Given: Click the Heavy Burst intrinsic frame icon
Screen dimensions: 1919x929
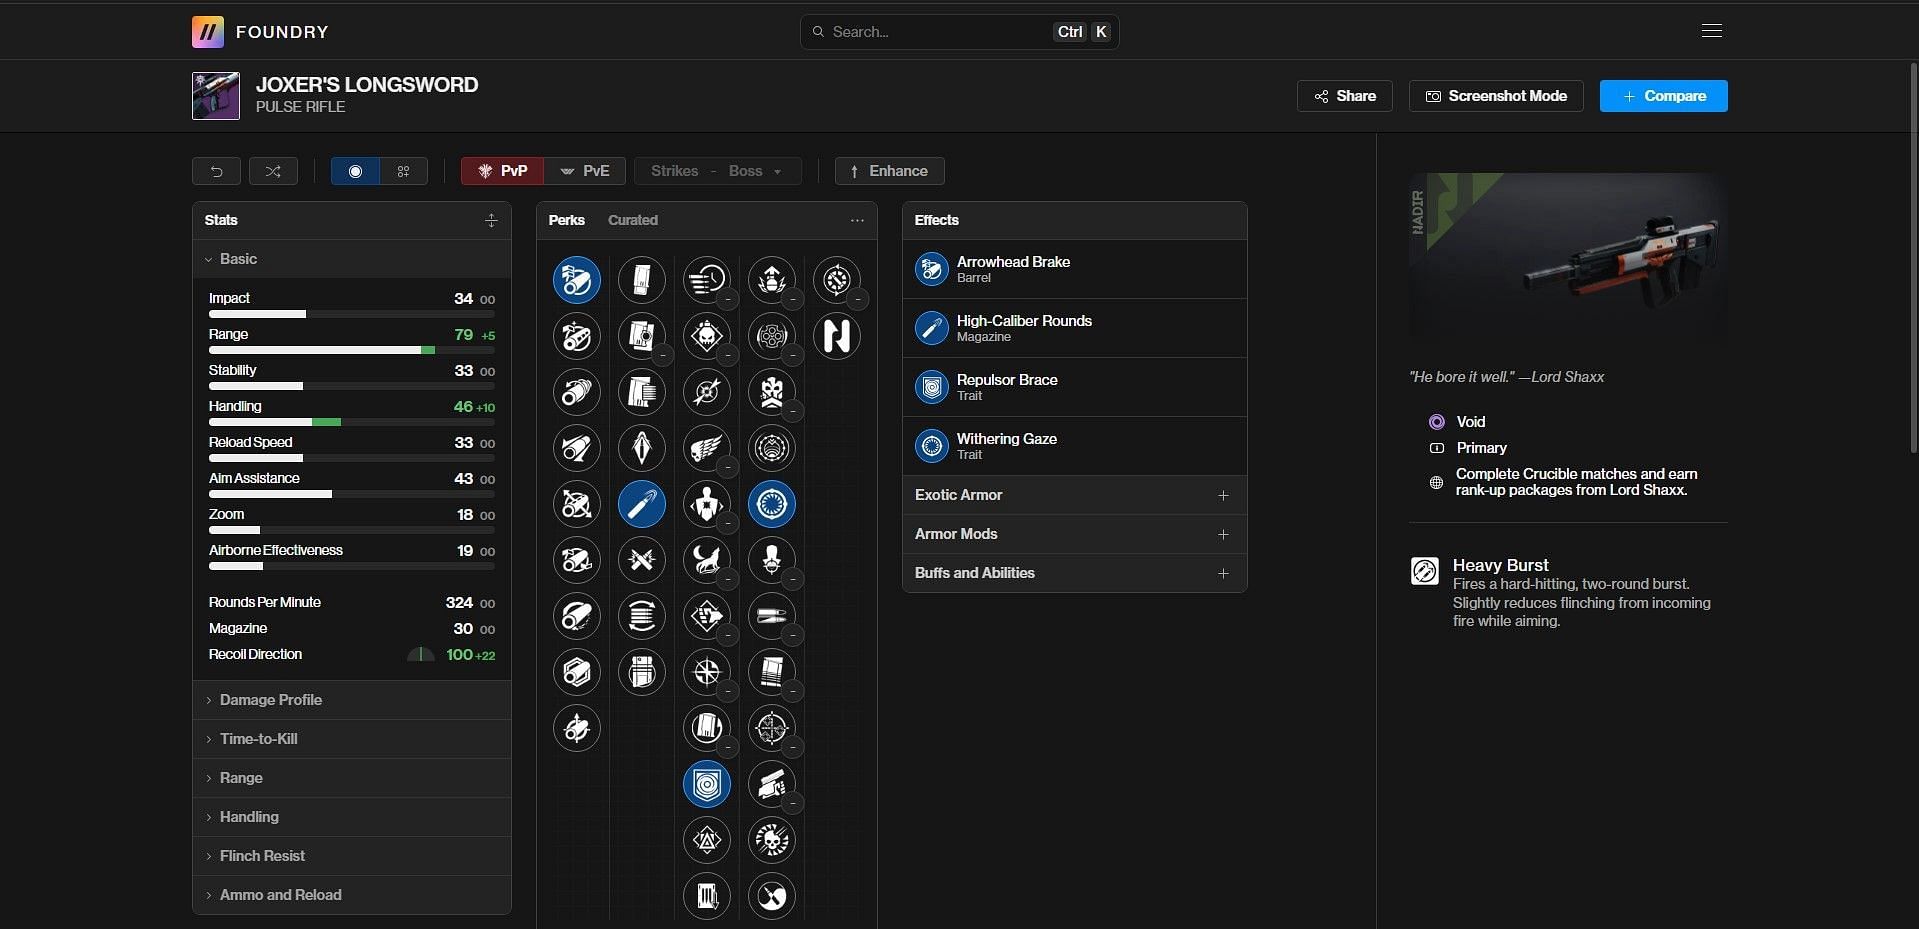Looking at the screenshot, I should pos(1425,571).
